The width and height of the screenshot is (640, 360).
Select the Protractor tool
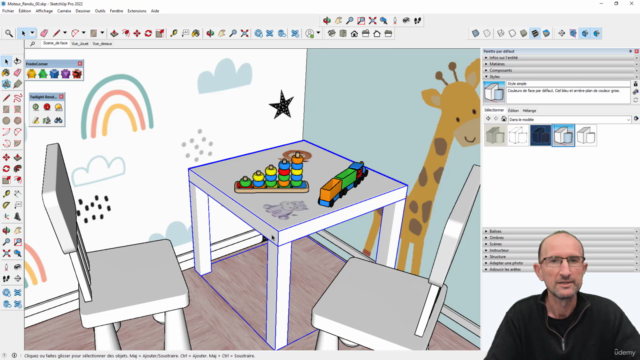[x=6, y=205]
